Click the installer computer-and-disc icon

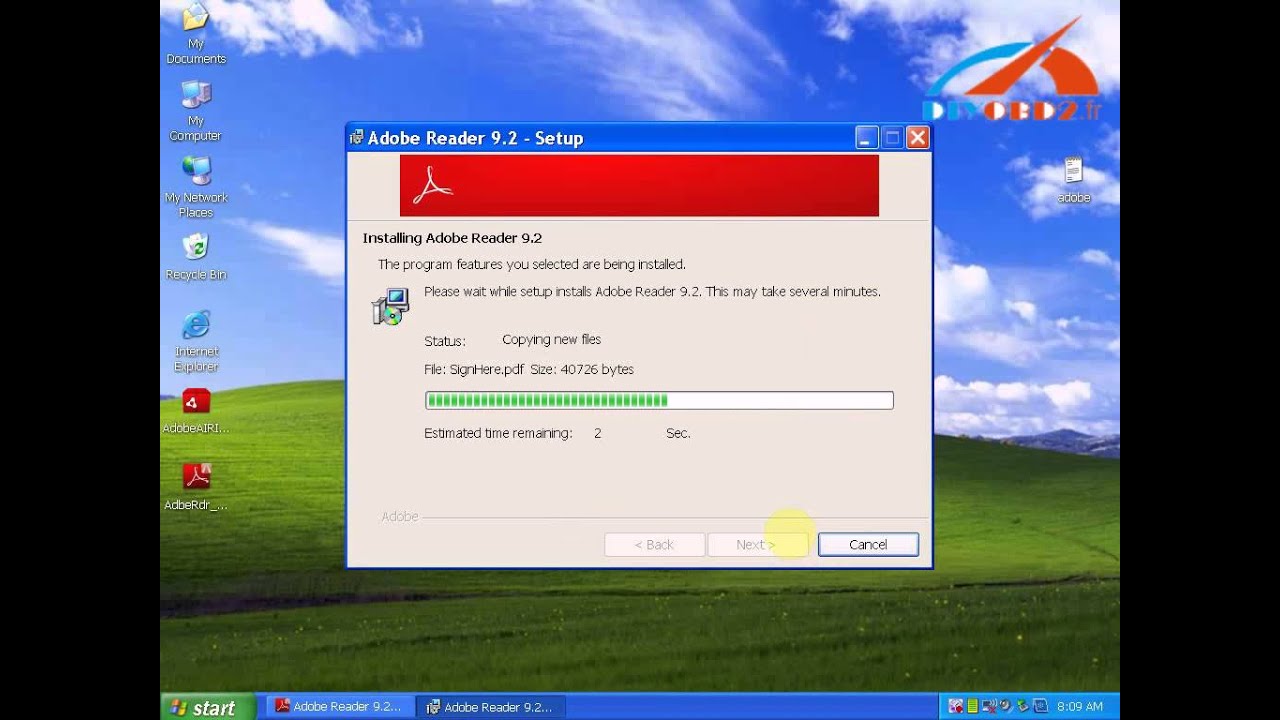point(391,306)
